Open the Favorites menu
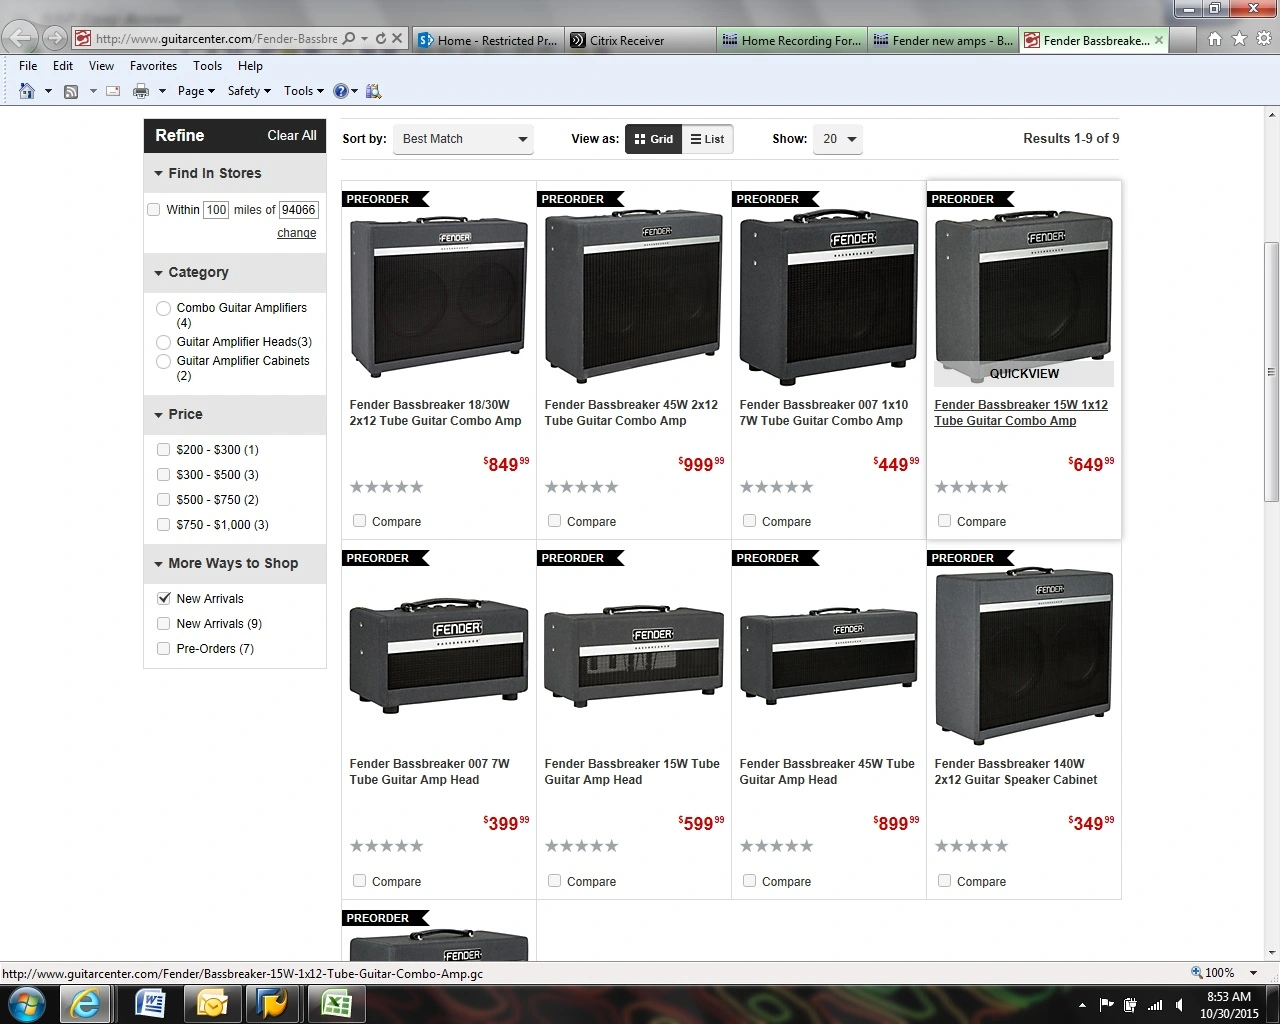This screenshot has height=1024, width=1280. coord(153,66)
